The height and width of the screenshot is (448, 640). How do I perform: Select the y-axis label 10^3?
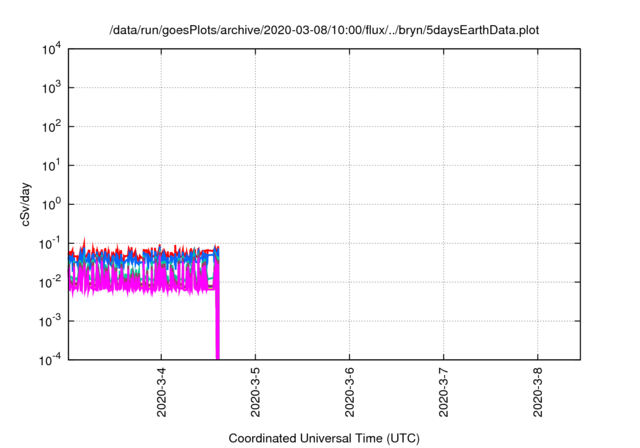pos(51,87)
